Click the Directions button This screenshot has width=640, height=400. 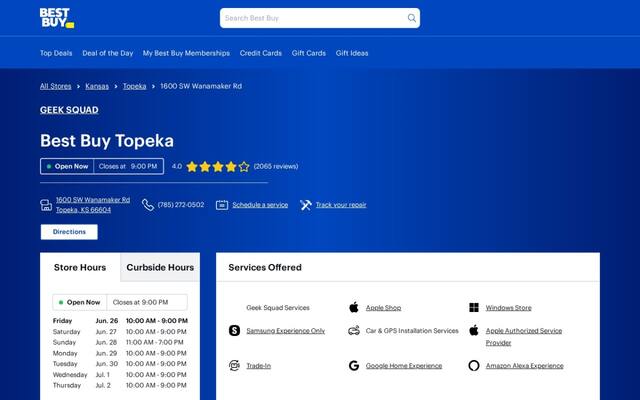69,232
